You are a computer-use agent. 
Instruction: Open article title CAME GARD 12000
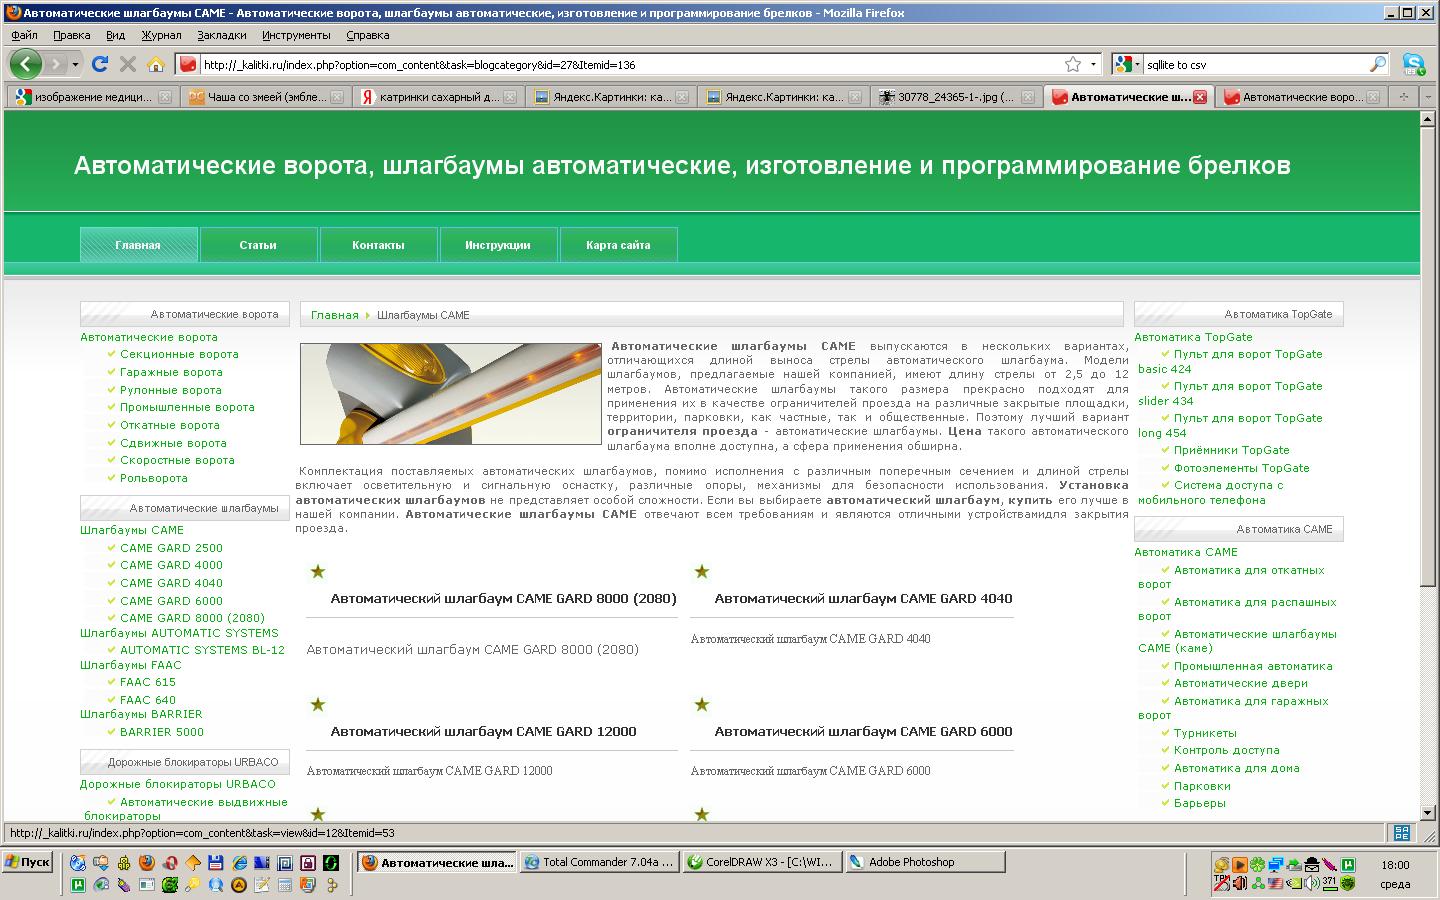483,732
